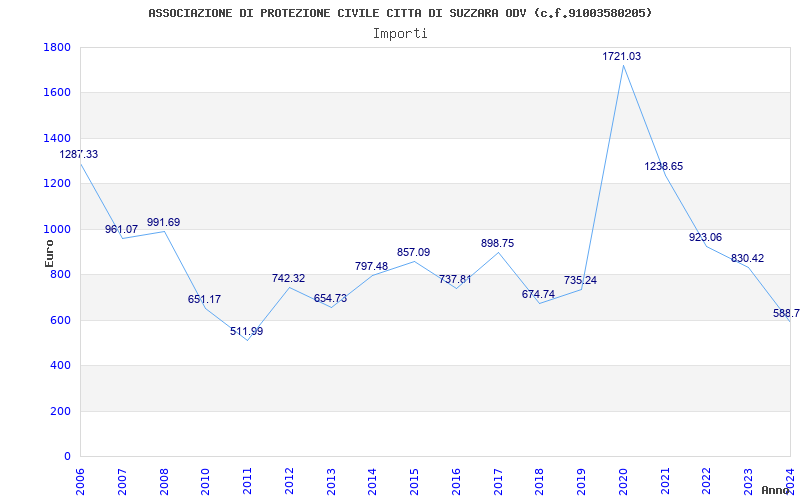Click year 2021 on x-axis
The width and height of the screenshot is (800, 500).
665,483
